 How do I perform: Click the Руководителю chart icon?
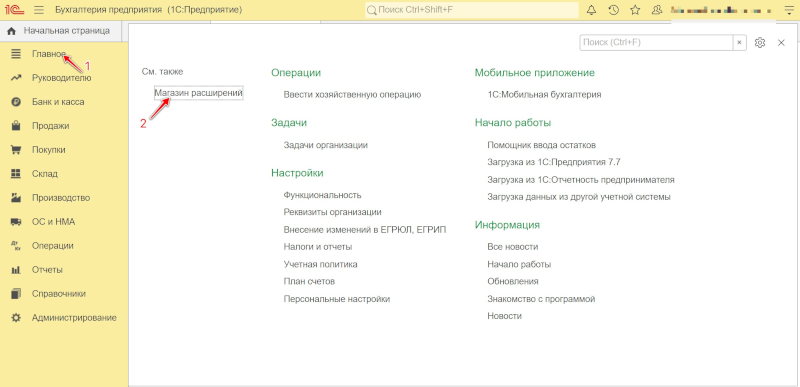[16, 78]
